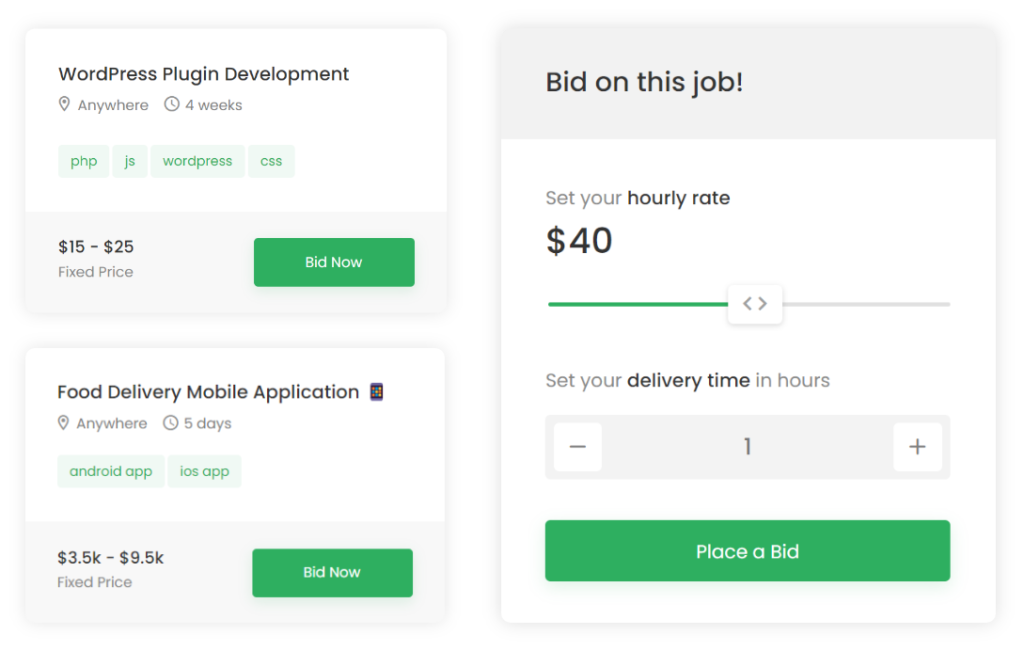Select the android app skill tag
1024x651 pixels.
coord(110,471)
